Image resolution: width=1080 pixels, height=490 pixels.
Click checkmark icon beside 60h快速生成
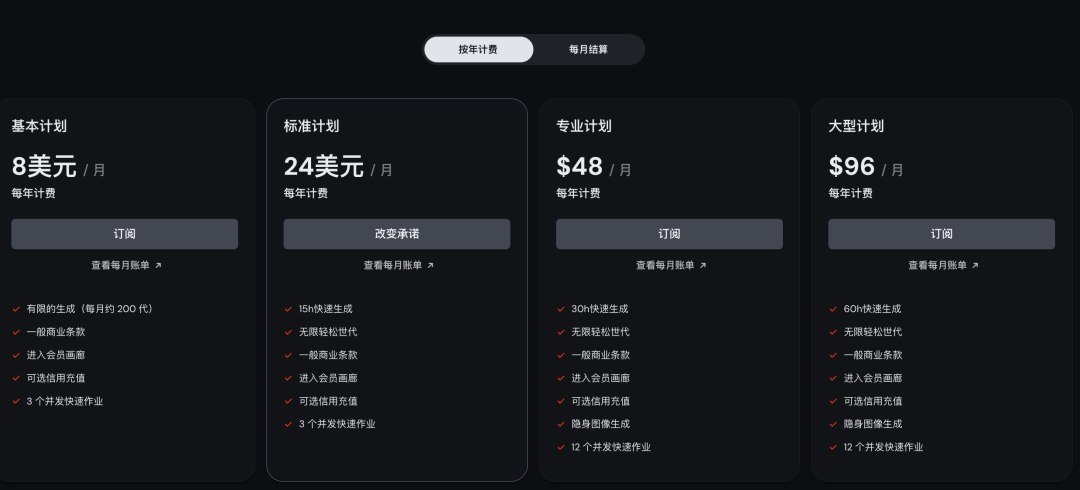click(833, 309)
